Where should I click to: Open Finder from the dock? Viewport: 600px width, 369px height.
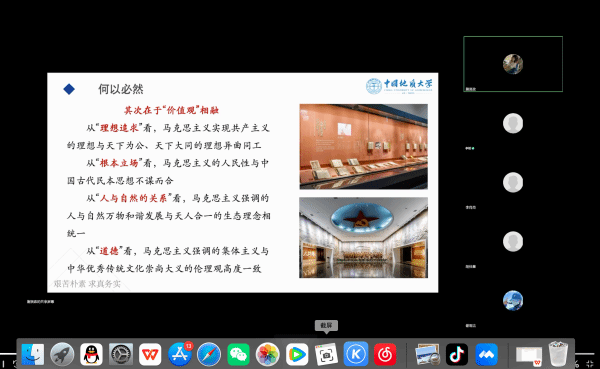click(x=33, y=354)
